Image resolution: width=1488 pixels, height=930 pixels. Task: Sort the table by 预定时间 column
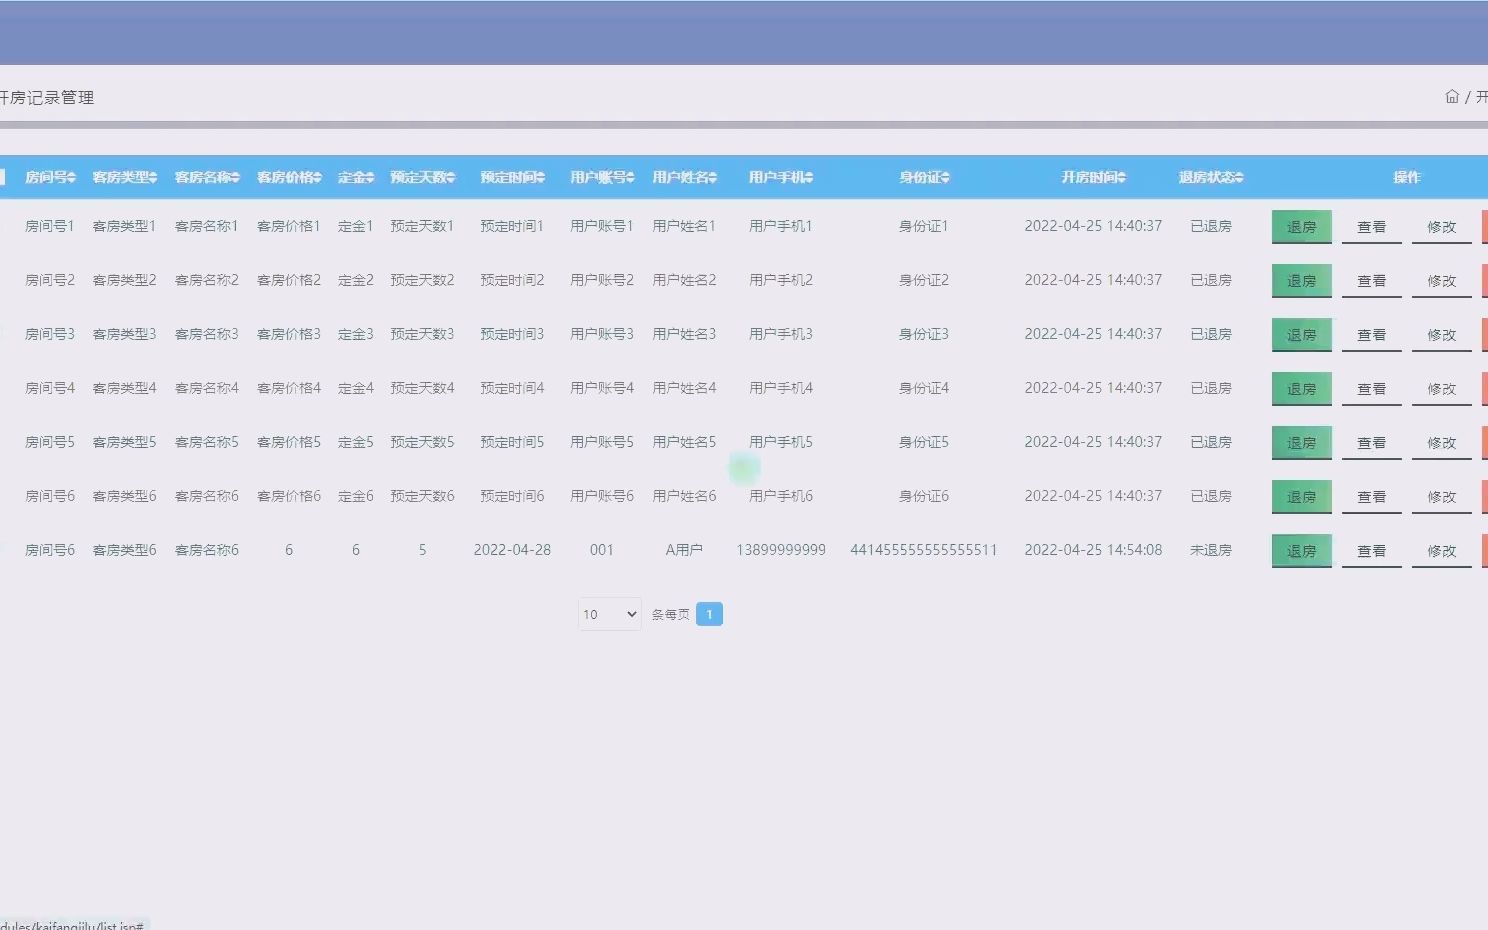click(x=512, y=177)
